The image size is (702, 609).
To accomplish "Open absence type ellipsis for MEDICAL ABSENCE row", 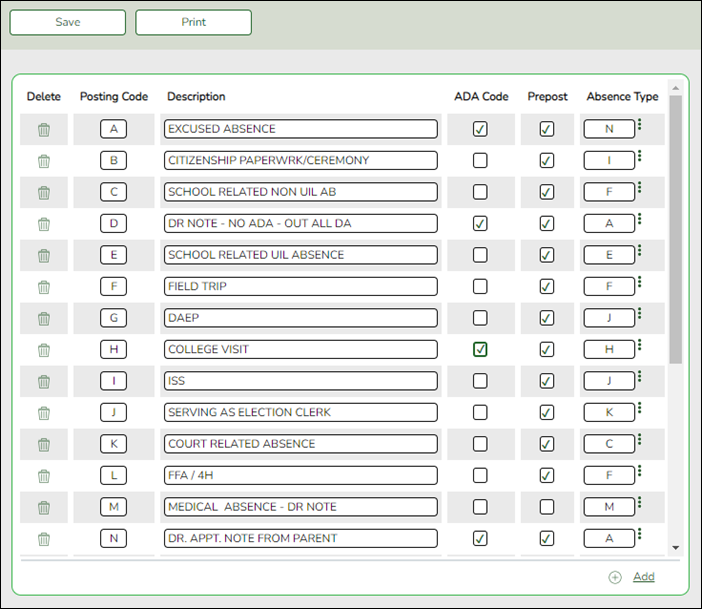I will tap(639, 502).
